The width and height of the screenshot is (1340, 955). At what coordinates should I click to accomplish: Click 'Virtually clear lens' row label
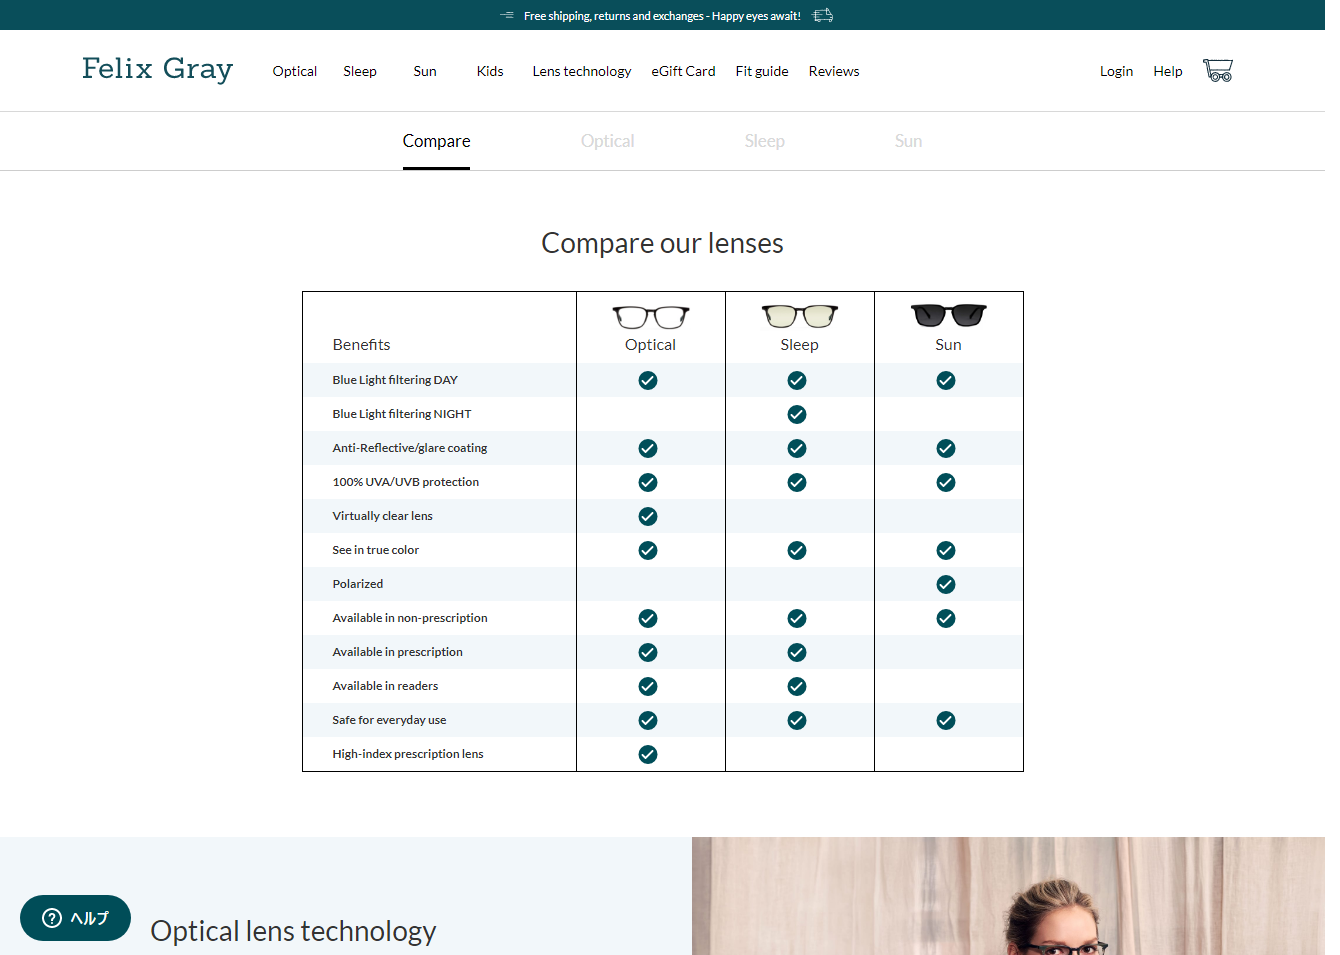click(382, 516)
